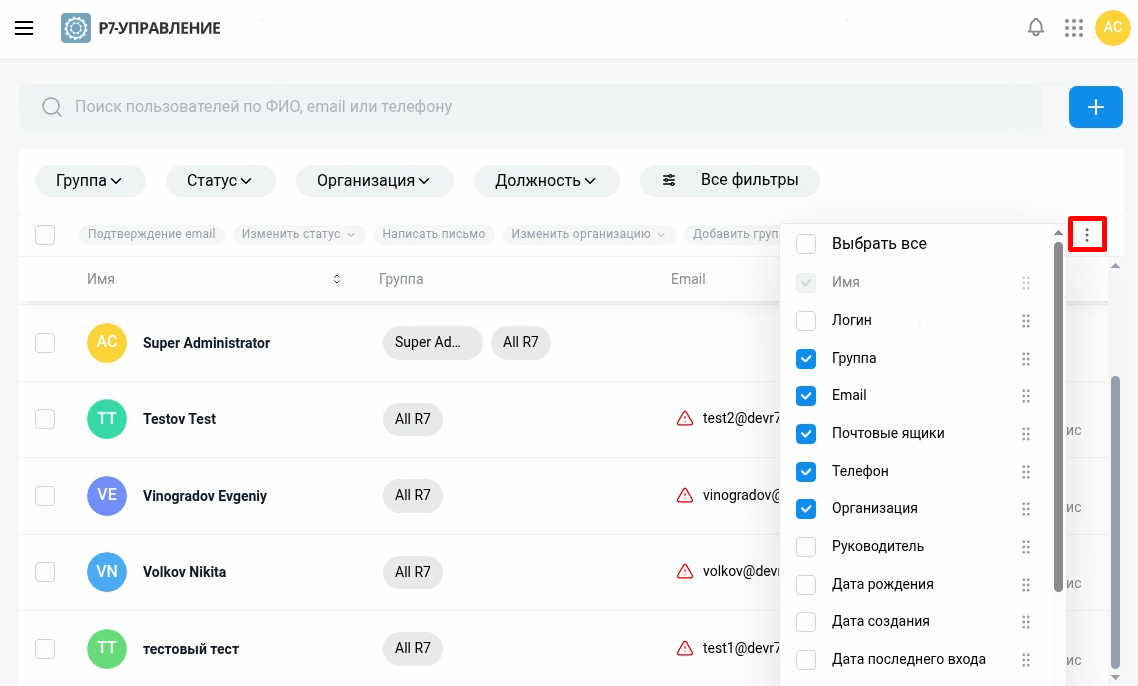
Task: Uncheck the Группа column checkbox
Action: (x=806, y=359)
